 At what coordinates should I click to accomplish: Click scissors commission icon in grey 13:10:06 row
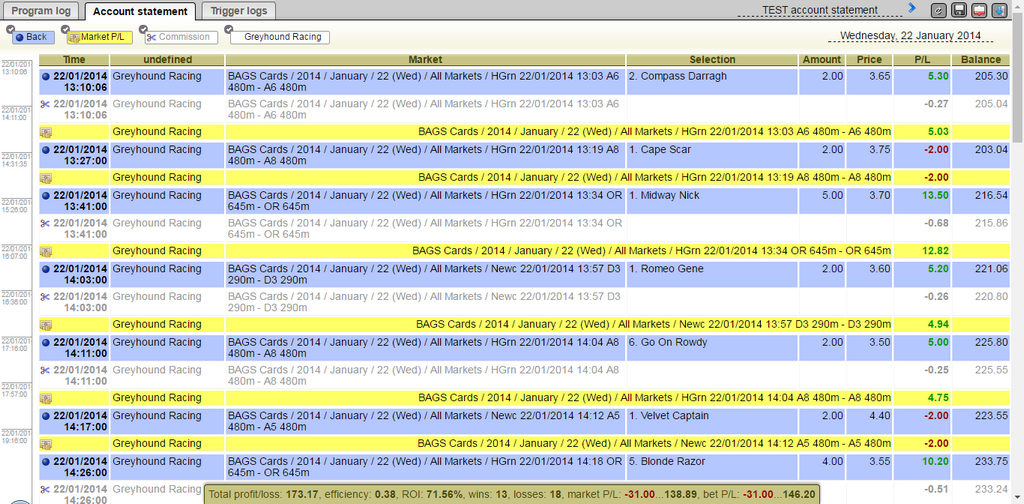pyautogui.click(x=45, y=104)
